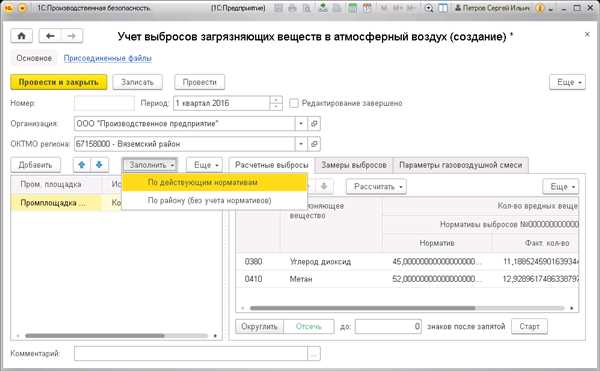Viewport: 600px width, 371px height.
Task: Move row up in left table toolbar
Action: 82,165
